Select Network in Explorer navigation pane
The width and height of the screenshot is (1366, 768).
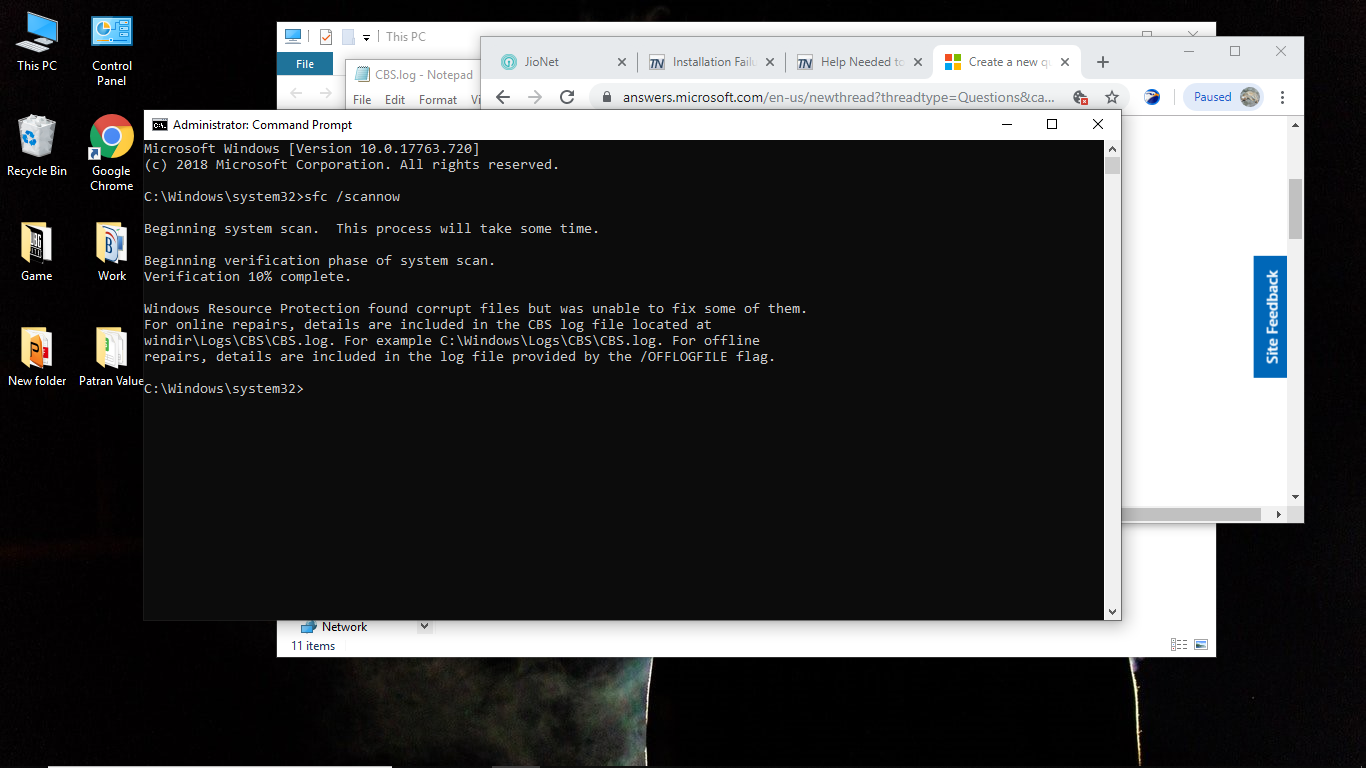(x=344, y=627)
